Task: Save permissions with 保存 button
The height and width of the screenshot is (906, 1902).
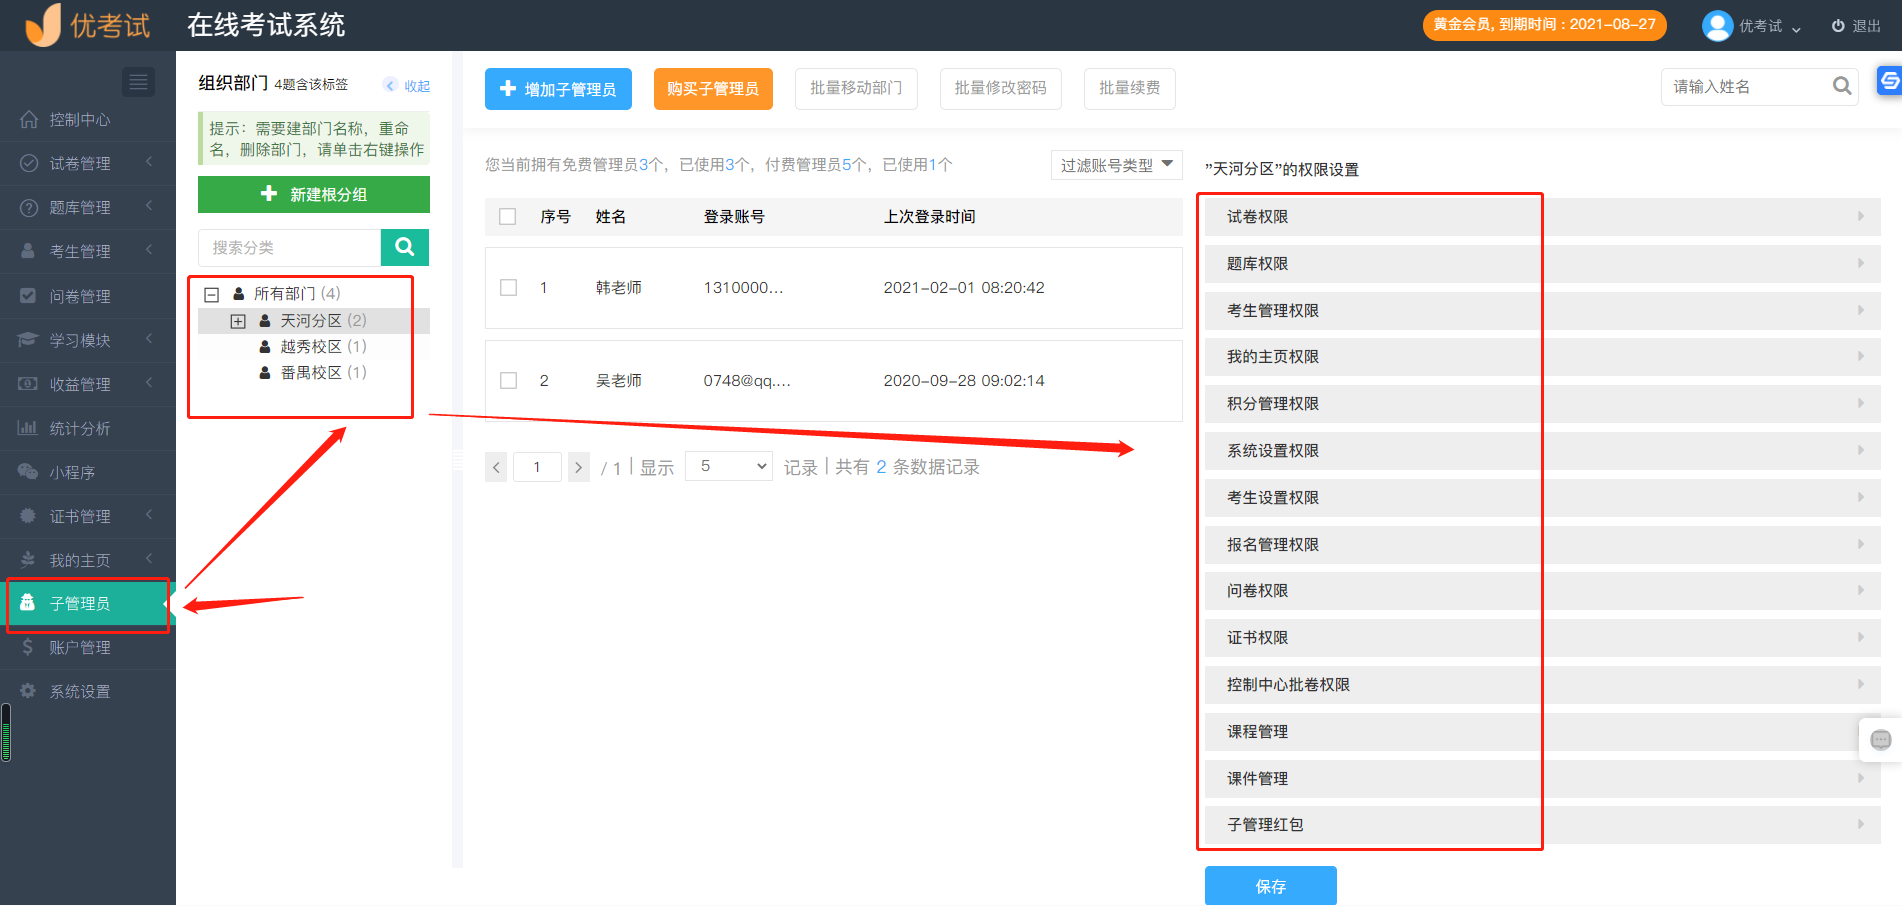Action: (1271, 886)
